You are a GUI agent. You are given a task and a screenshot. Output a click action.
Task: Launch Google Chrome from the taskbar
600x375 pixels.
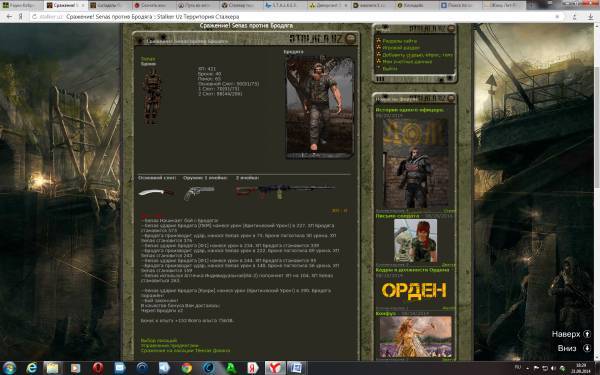coord(187,368)
